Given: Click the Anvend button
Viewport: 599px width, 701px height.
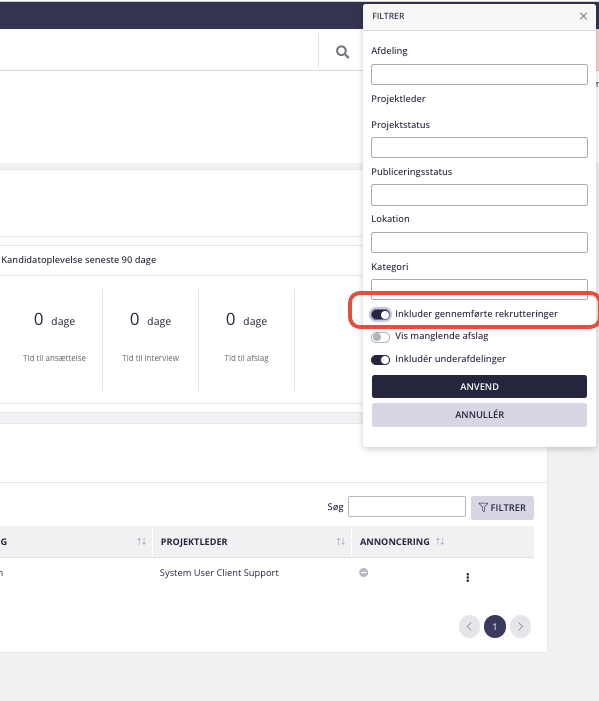Looking at the screenshot, I should tap(479, 387).
